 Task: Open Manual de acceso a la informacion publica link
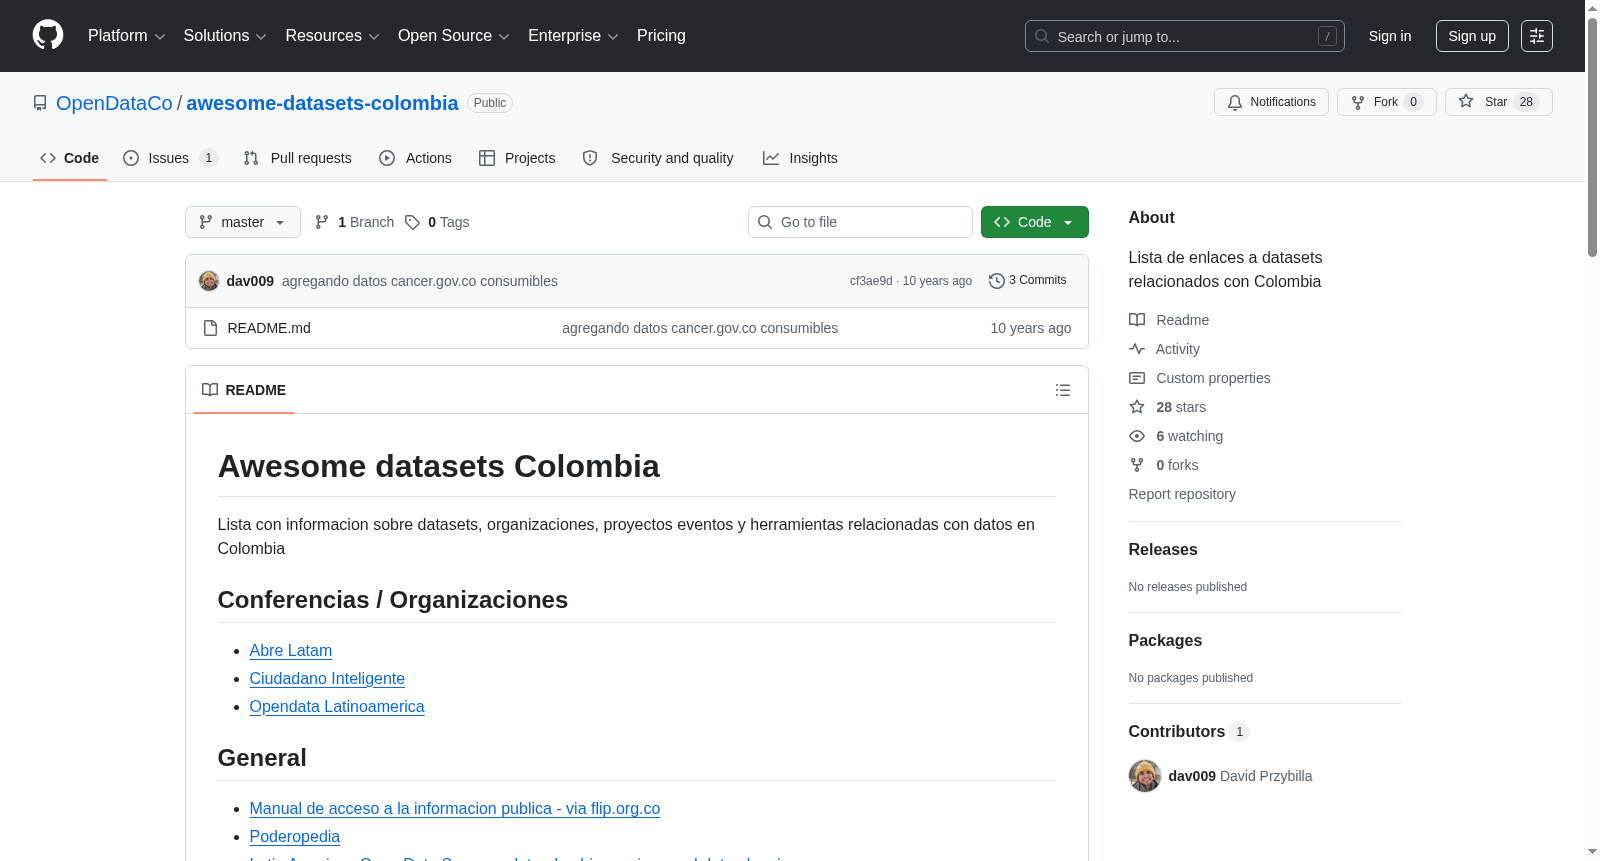click(x=455, y=808)
